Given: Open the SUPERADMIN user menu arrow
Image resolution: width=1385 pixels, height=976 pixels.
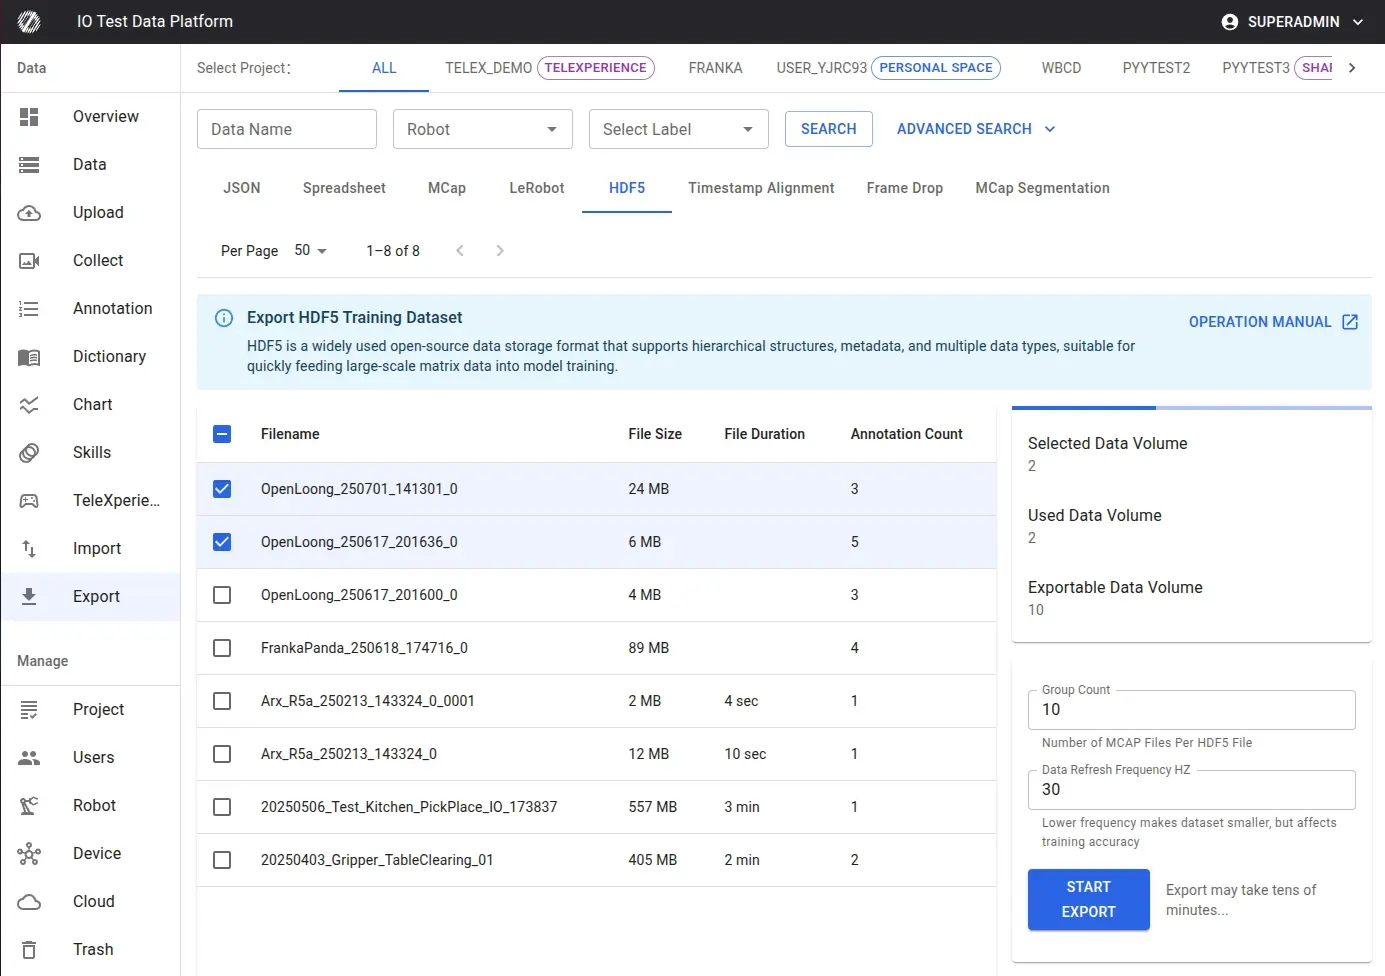Looking at the screenshot, I should (1358, 22).
